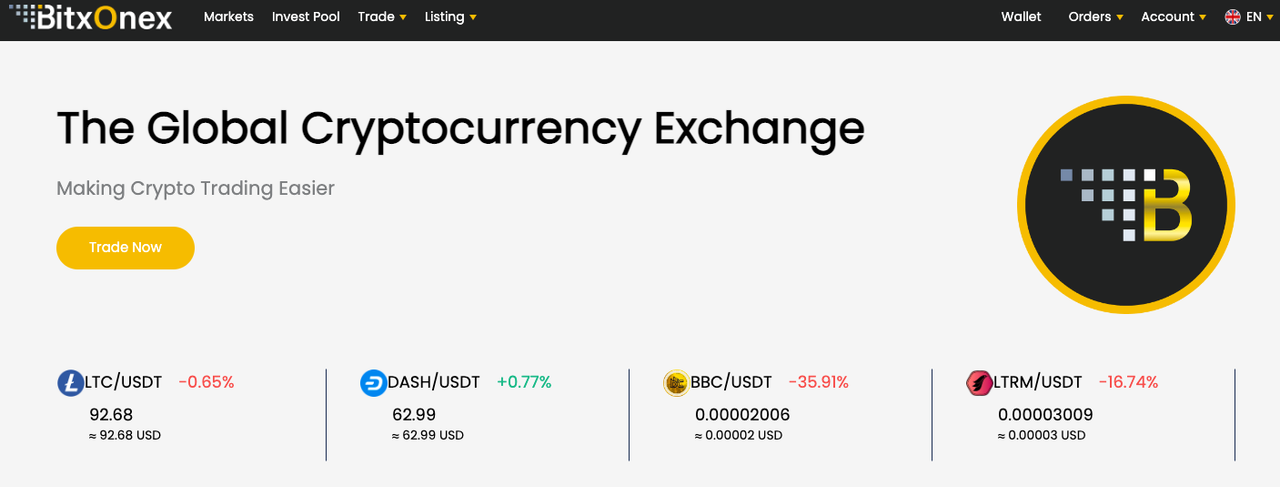Screen dimensions: 1280x487
Task: Open the Wallet page
Action: 1021,17
